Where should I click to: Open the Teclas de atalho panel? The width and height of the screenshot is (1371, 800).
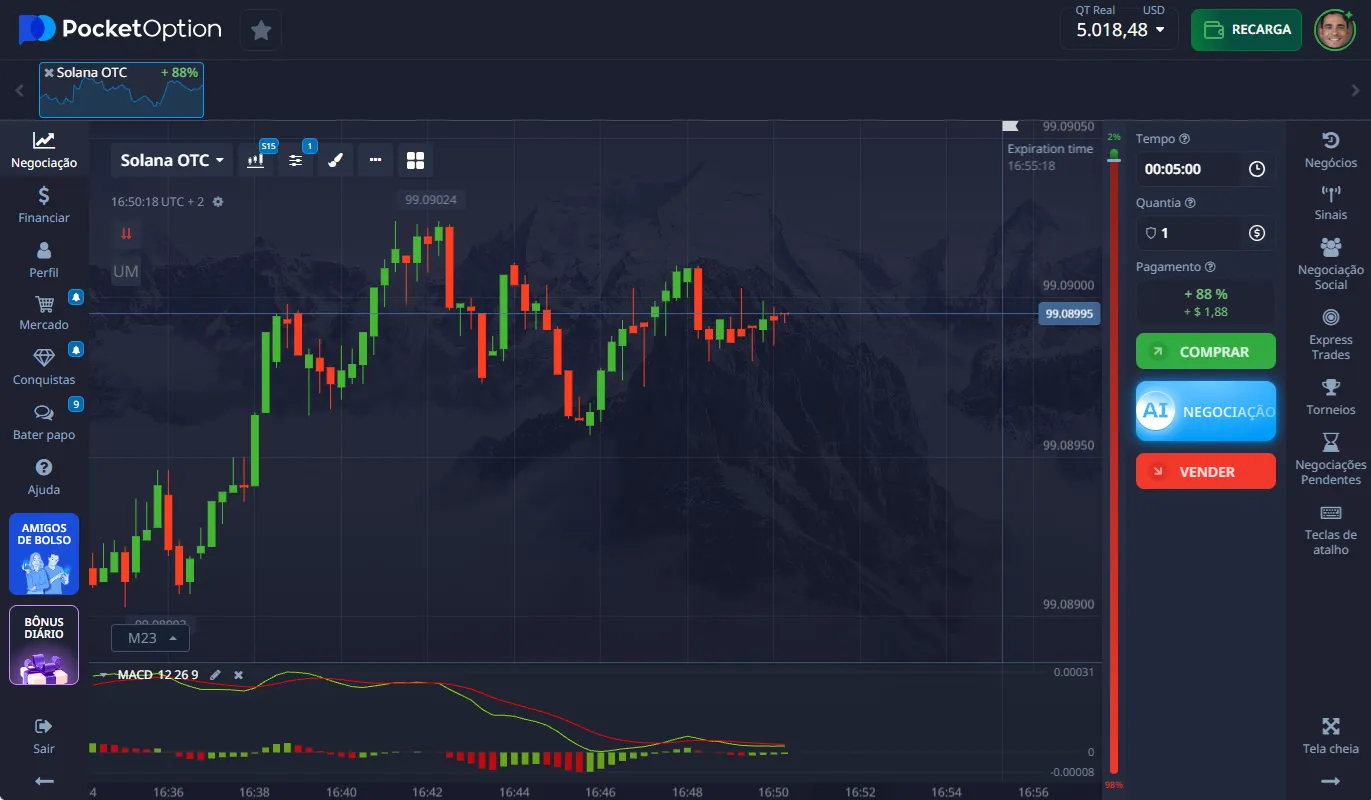[1331, 529]
